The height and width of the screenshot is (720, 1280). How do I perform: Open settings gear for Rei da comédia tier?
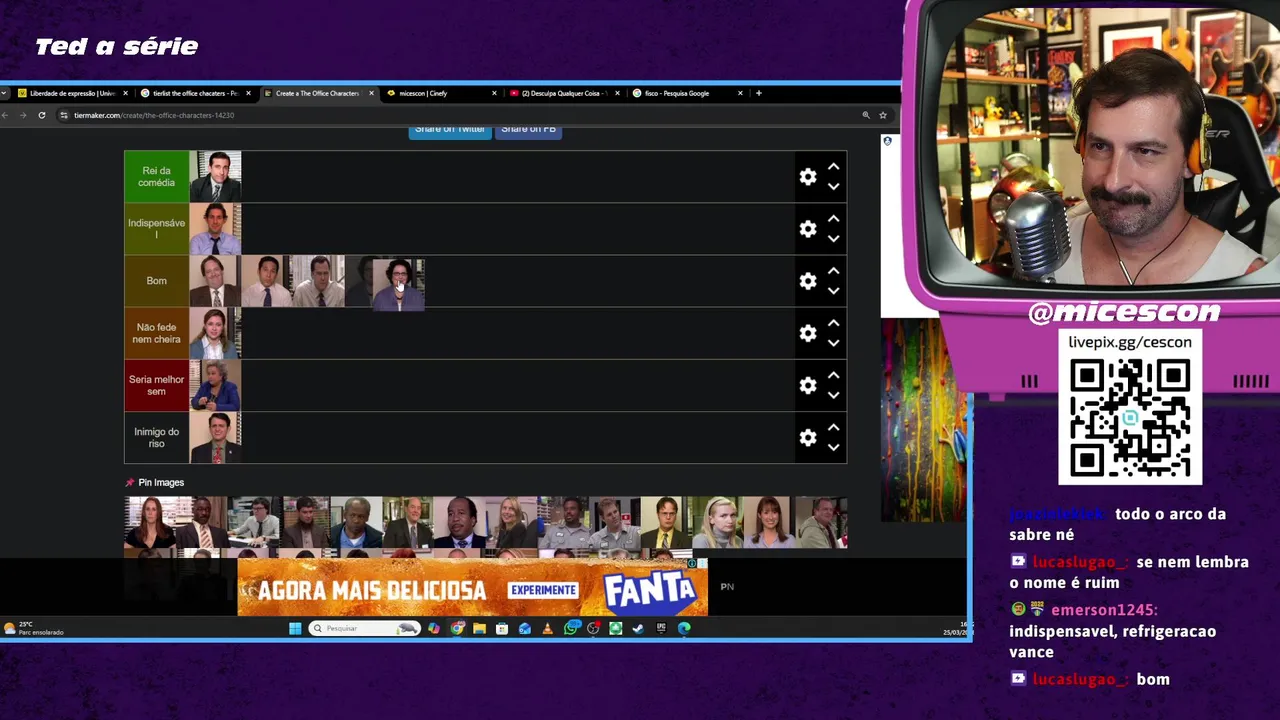click(808, 177)
